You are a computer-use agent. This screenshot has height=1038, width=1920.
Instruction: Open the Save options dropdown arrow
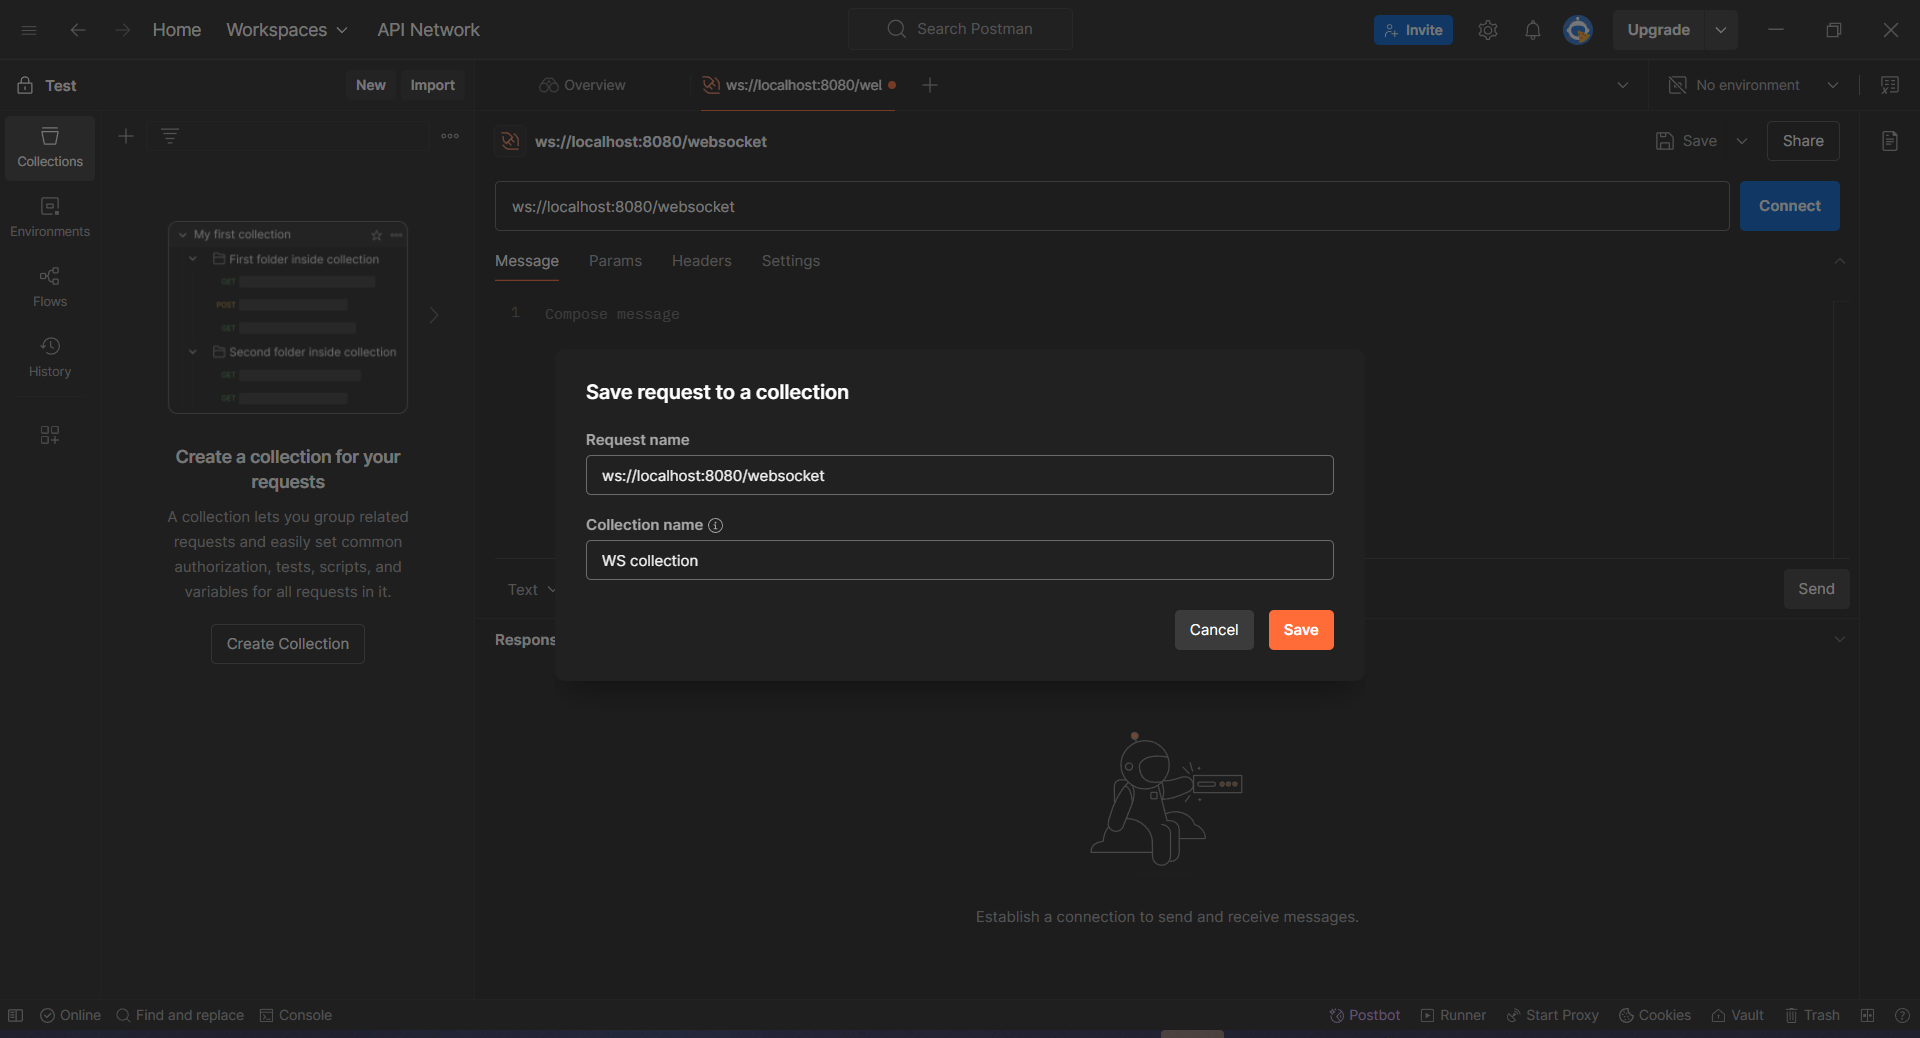tap(1742, 141)
